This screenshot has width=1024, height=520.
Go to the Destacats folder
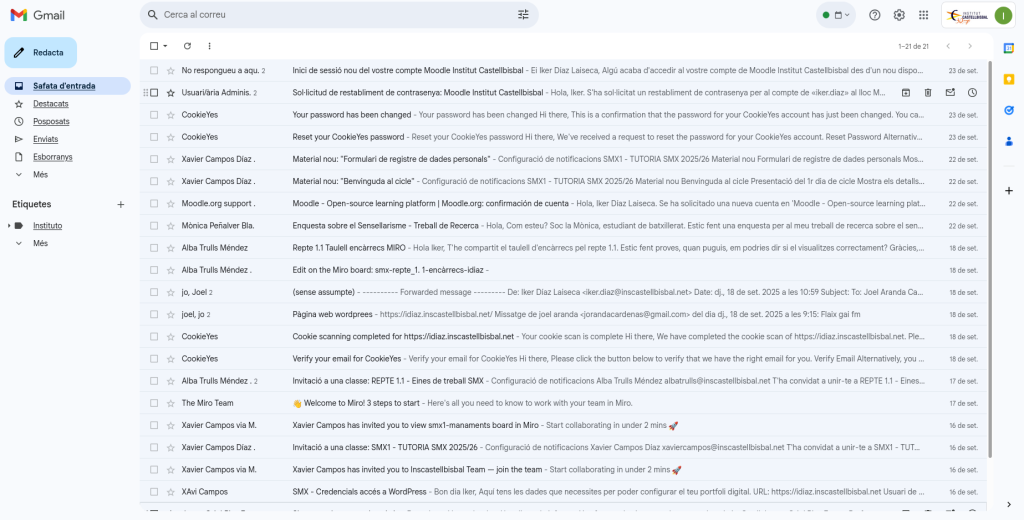[50, 104]
